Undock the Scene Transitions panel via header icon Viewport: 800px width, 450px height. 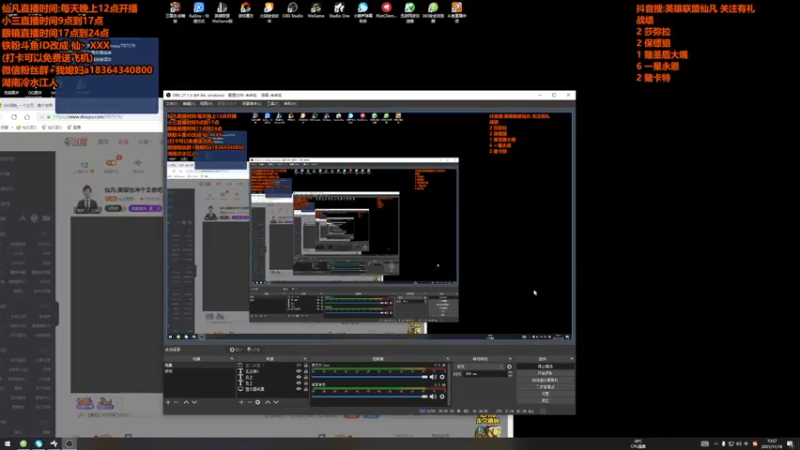tap(510, 359)
